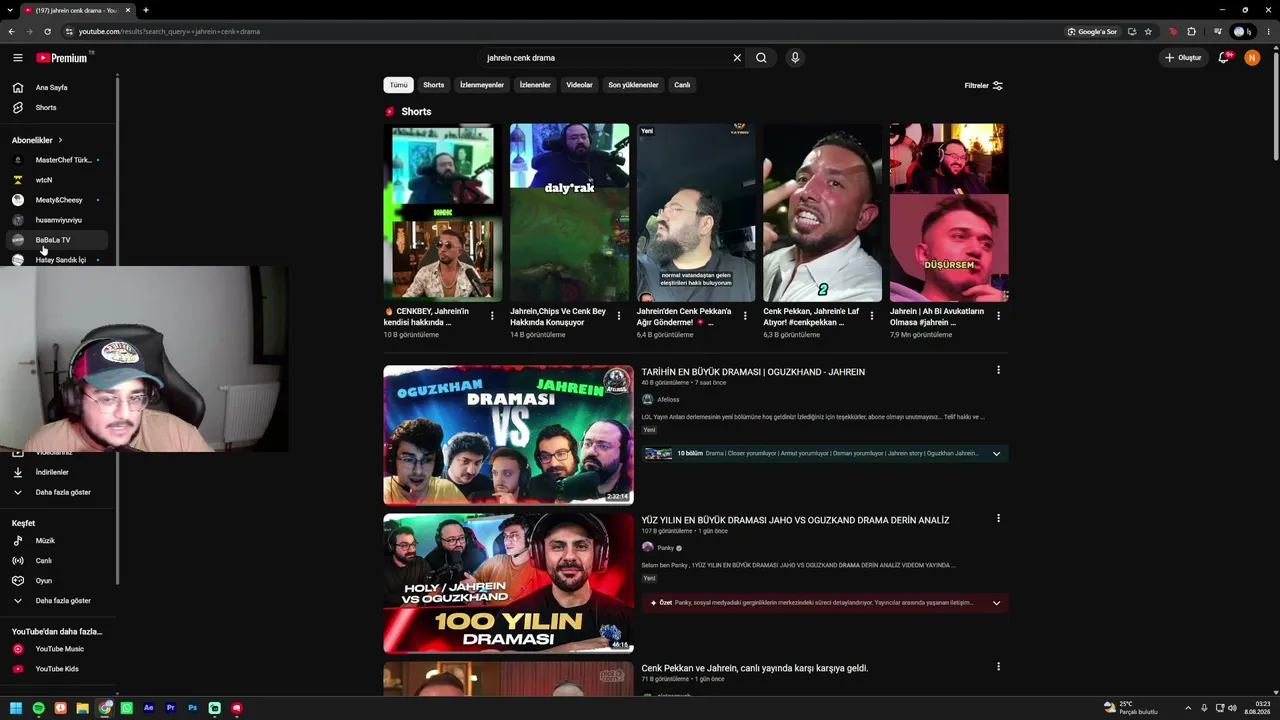Screen dimensions: 1280x720
Task: Open the CENKBEY Jahrein short thumbnail
Action: (443, 212)
